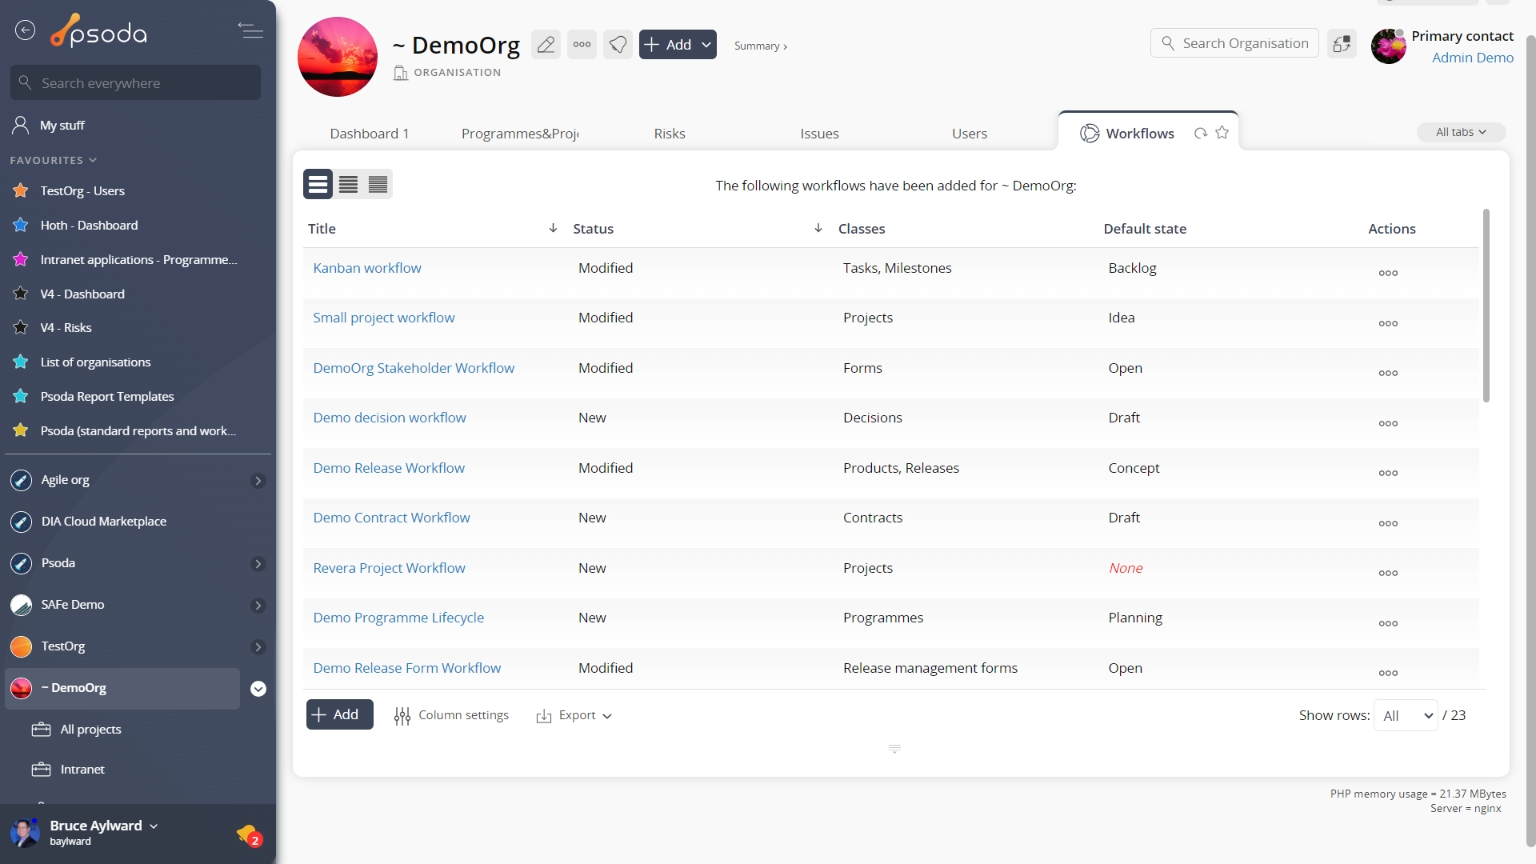
Task: Select the DemoOrg avatar image
Action: [x=338, y=57]
